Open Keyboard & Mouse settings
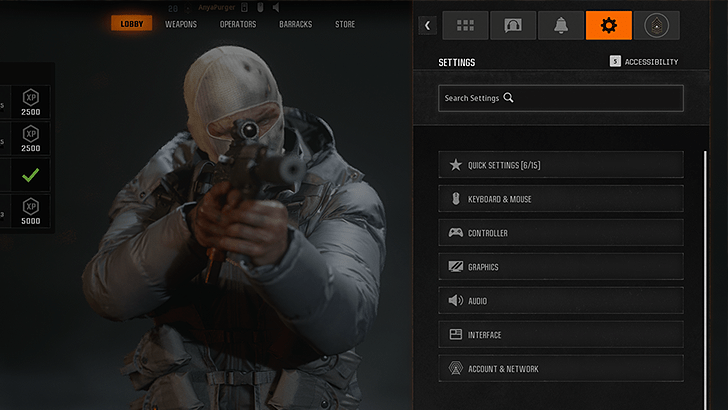The width and height of the screenshot is (728, 410). 561,199
